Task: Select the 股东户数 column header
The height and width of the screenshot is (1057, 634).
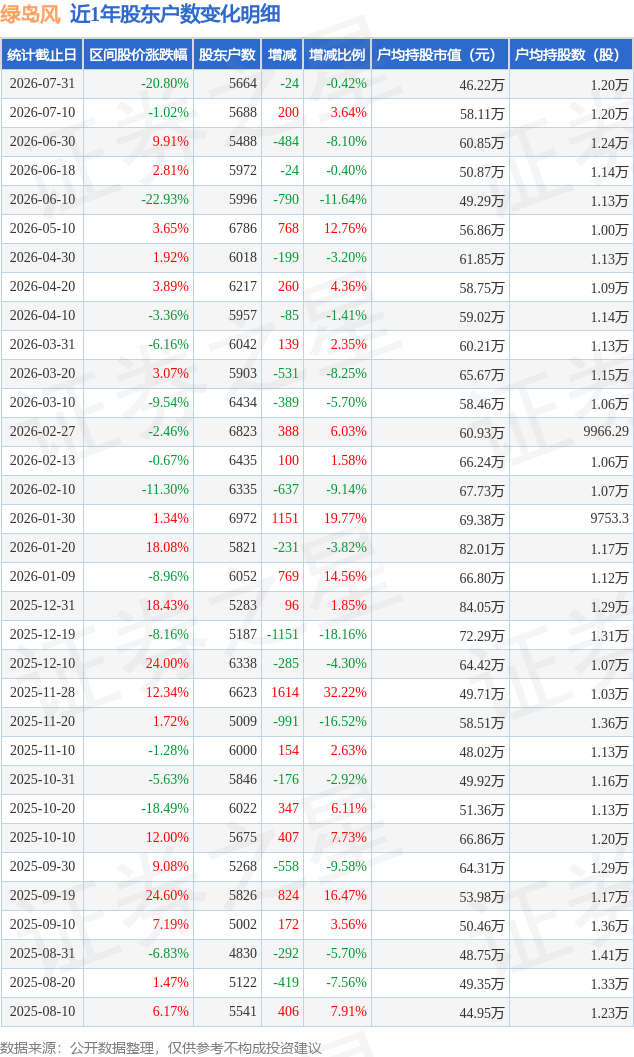Action: (227, 55)
